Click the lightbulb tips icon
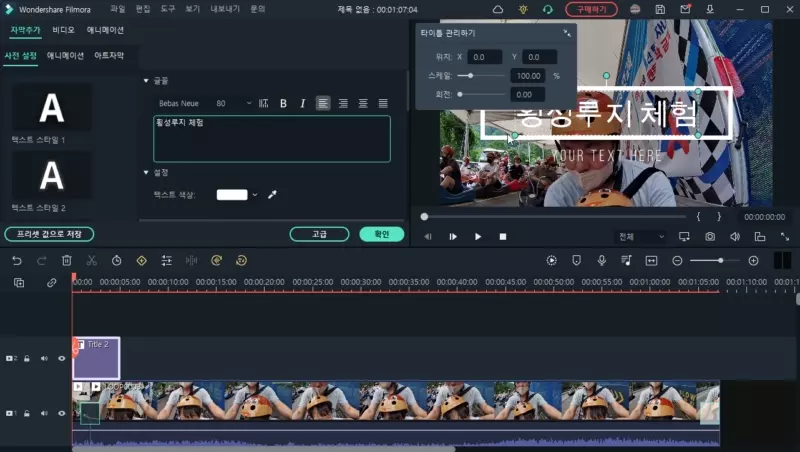Viewport: 800px width, 452px height. [x=523, y=9]
